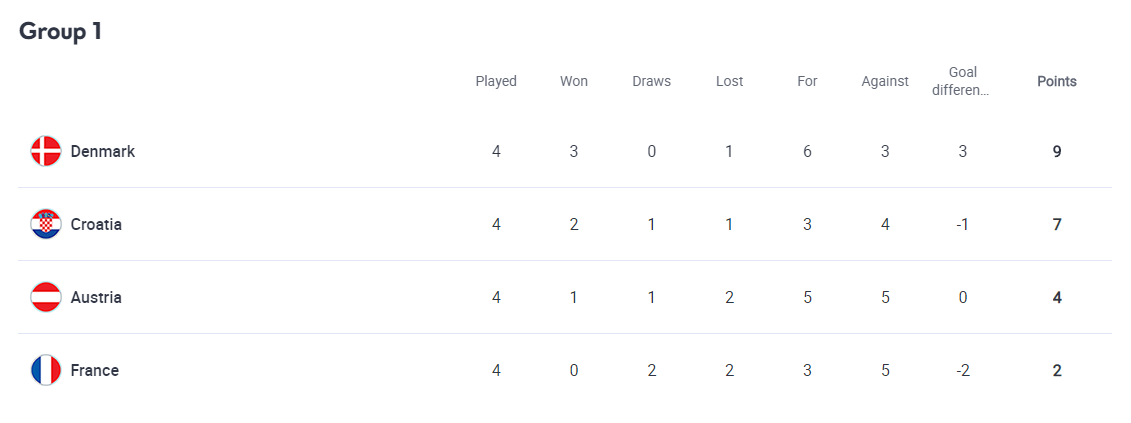This screenshot has height=423, width=1131.
Task: Open the Croatia team link
Action: pos(96,225)
